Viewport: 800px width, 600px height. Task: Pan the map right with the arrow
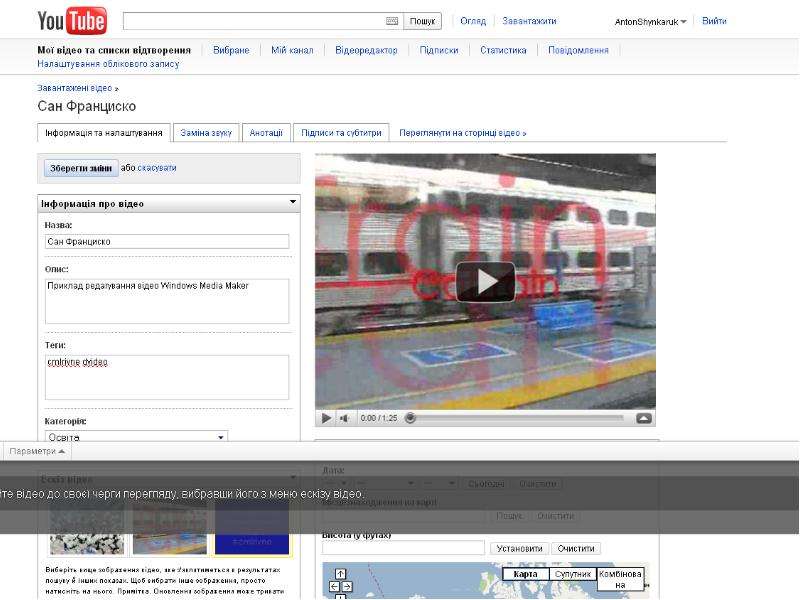346,587
